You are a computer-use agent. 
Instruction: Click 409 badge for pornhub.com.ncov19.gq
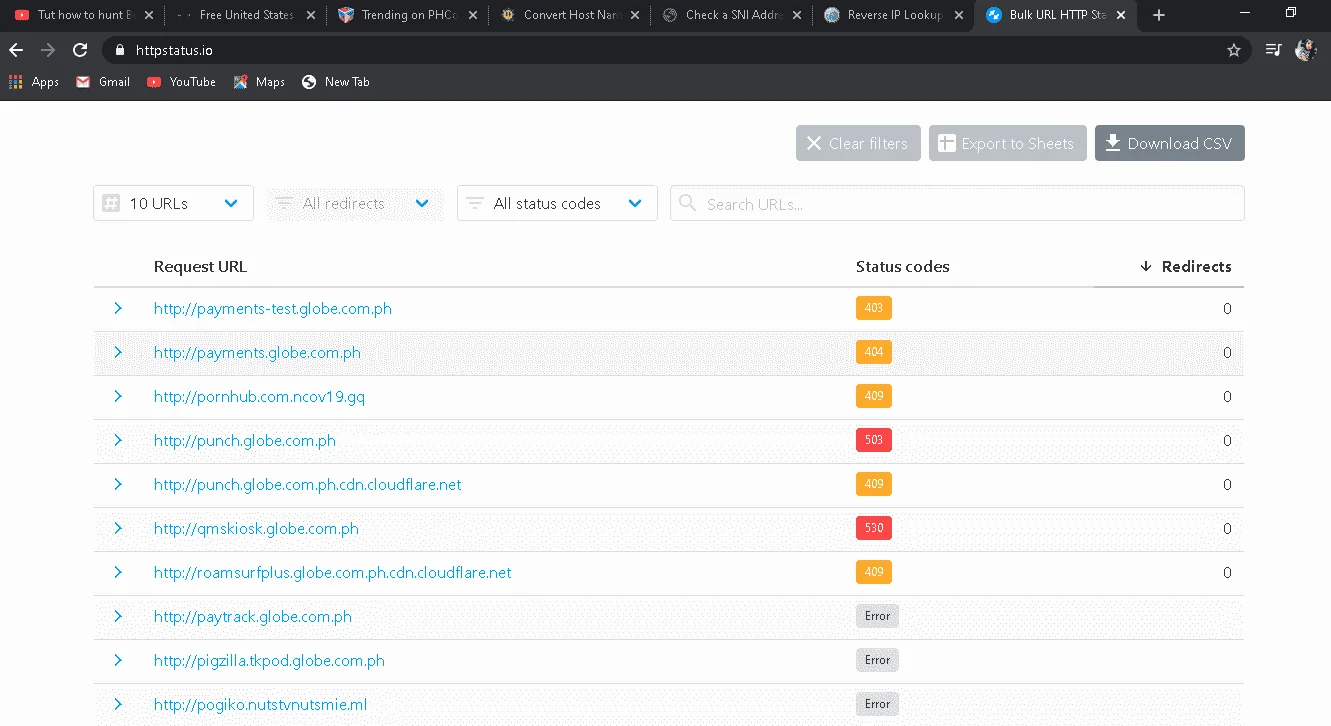pyautogui.click(x=874, y=396)
